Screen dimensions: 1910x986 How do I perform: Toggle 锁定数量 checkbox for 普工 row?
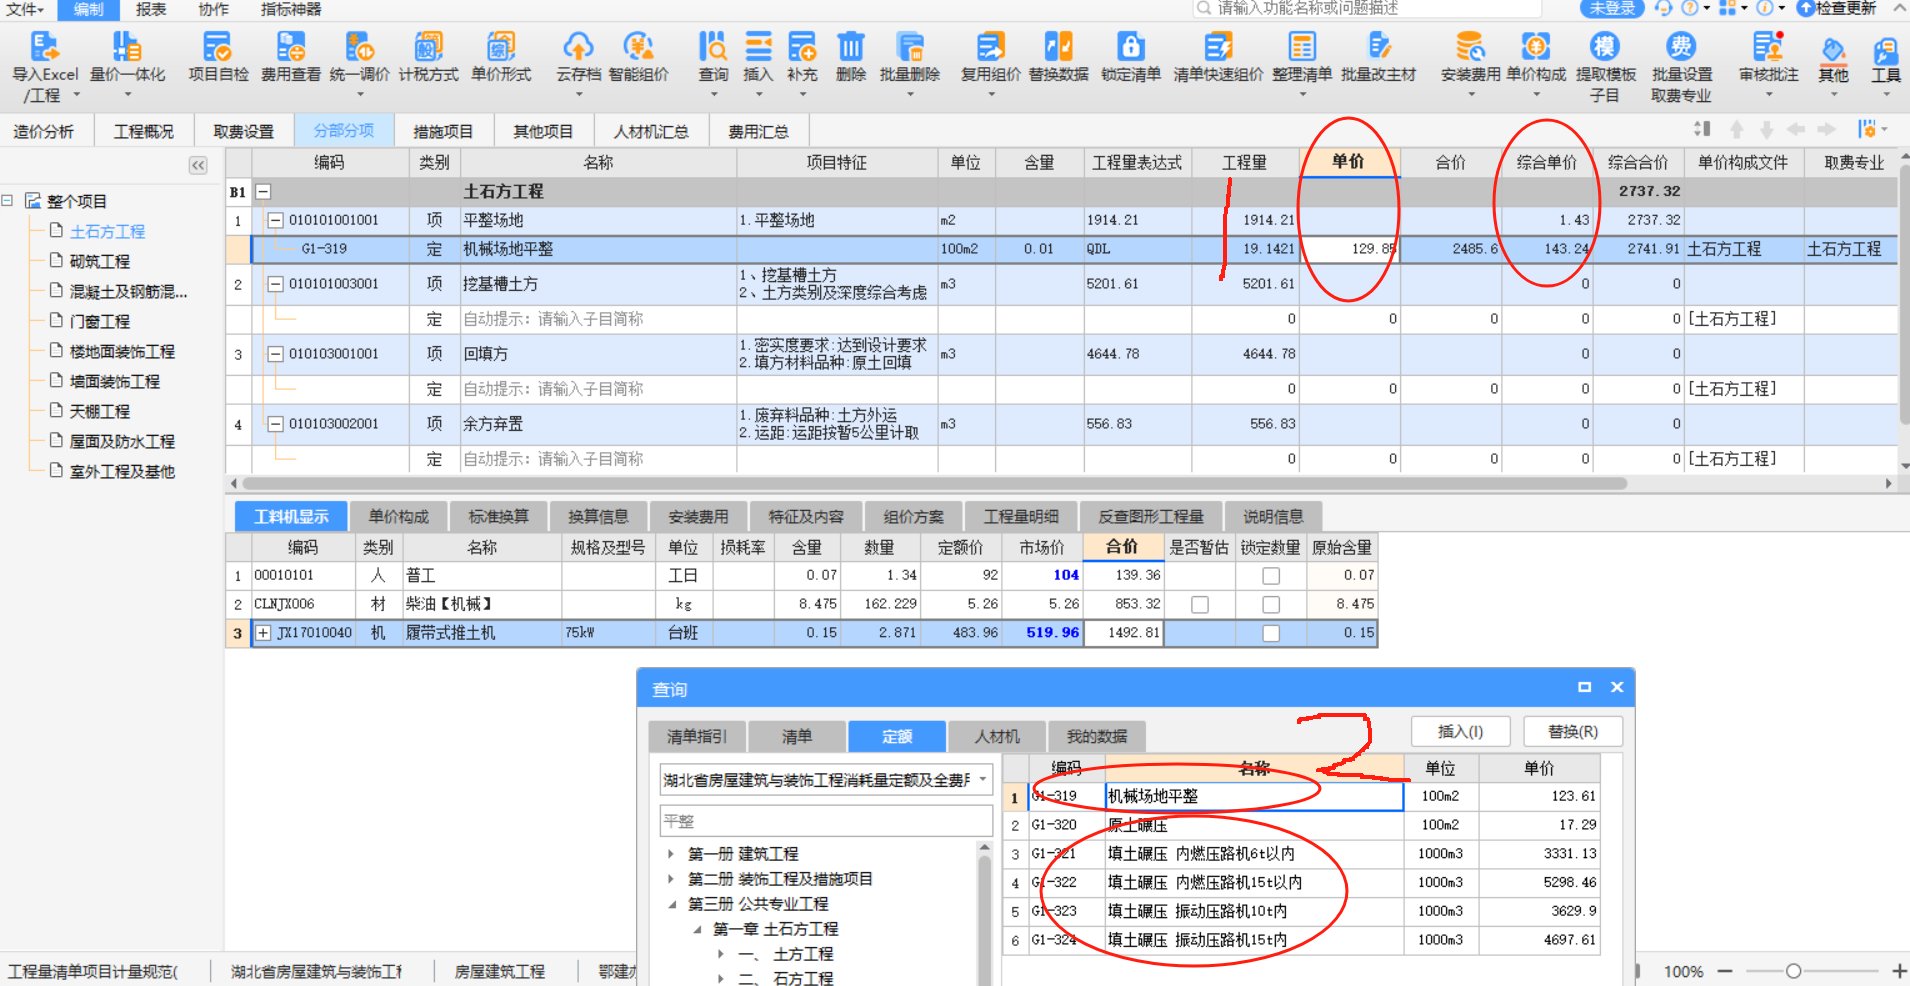click(1271, 576)
